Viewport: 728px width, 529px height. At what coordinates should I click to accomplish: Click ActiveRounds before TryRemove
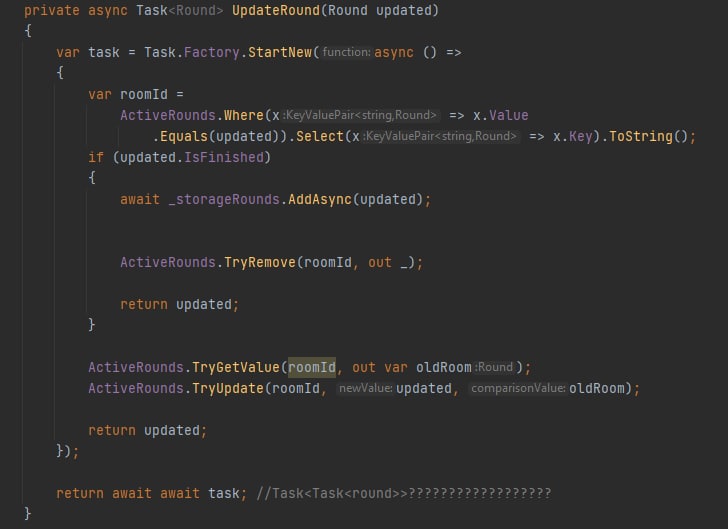coord(168,262)
